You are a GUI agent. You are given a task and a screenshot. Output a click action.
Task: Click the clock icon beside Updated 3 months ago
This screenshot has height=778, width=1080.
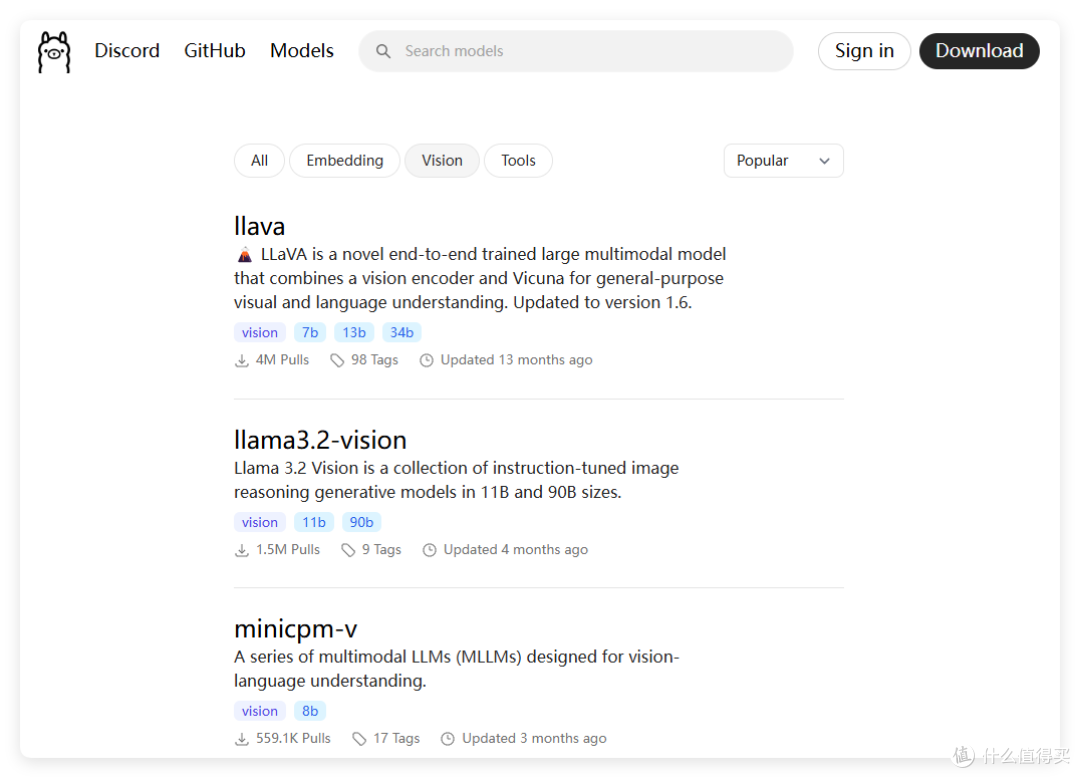coord(448,739)
